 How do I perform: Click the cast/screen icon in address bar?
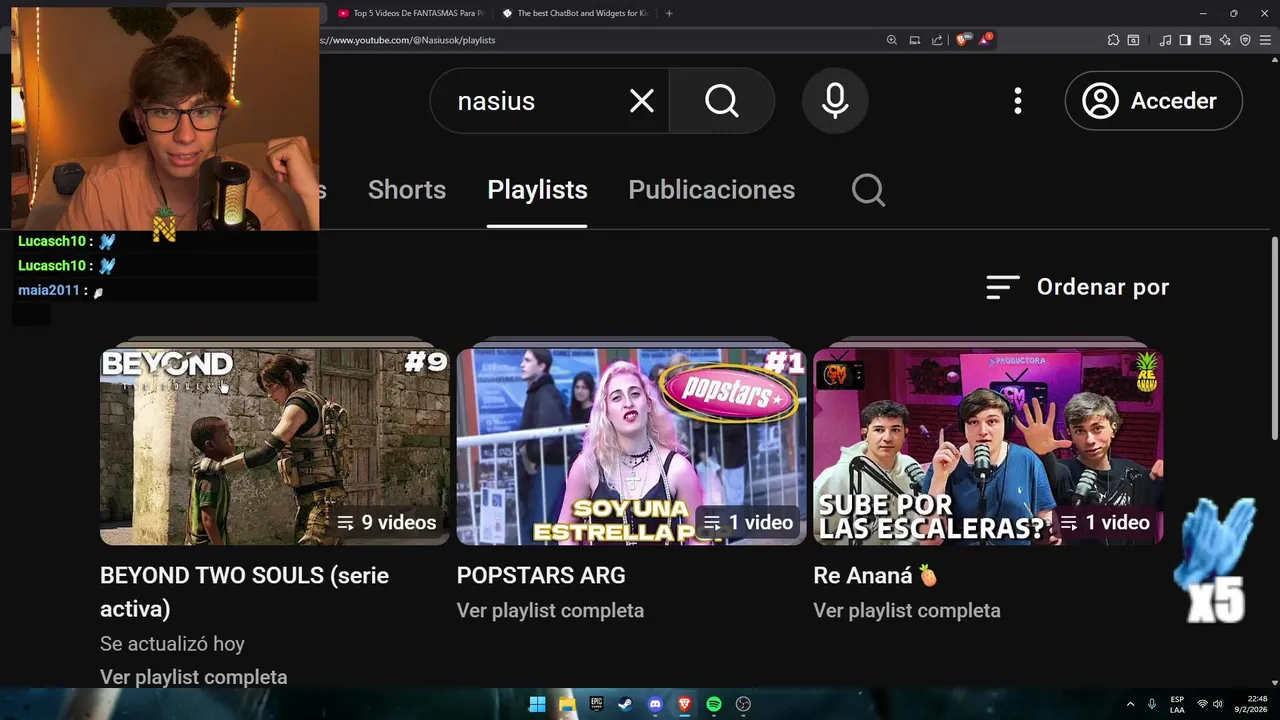coord(914,40)
